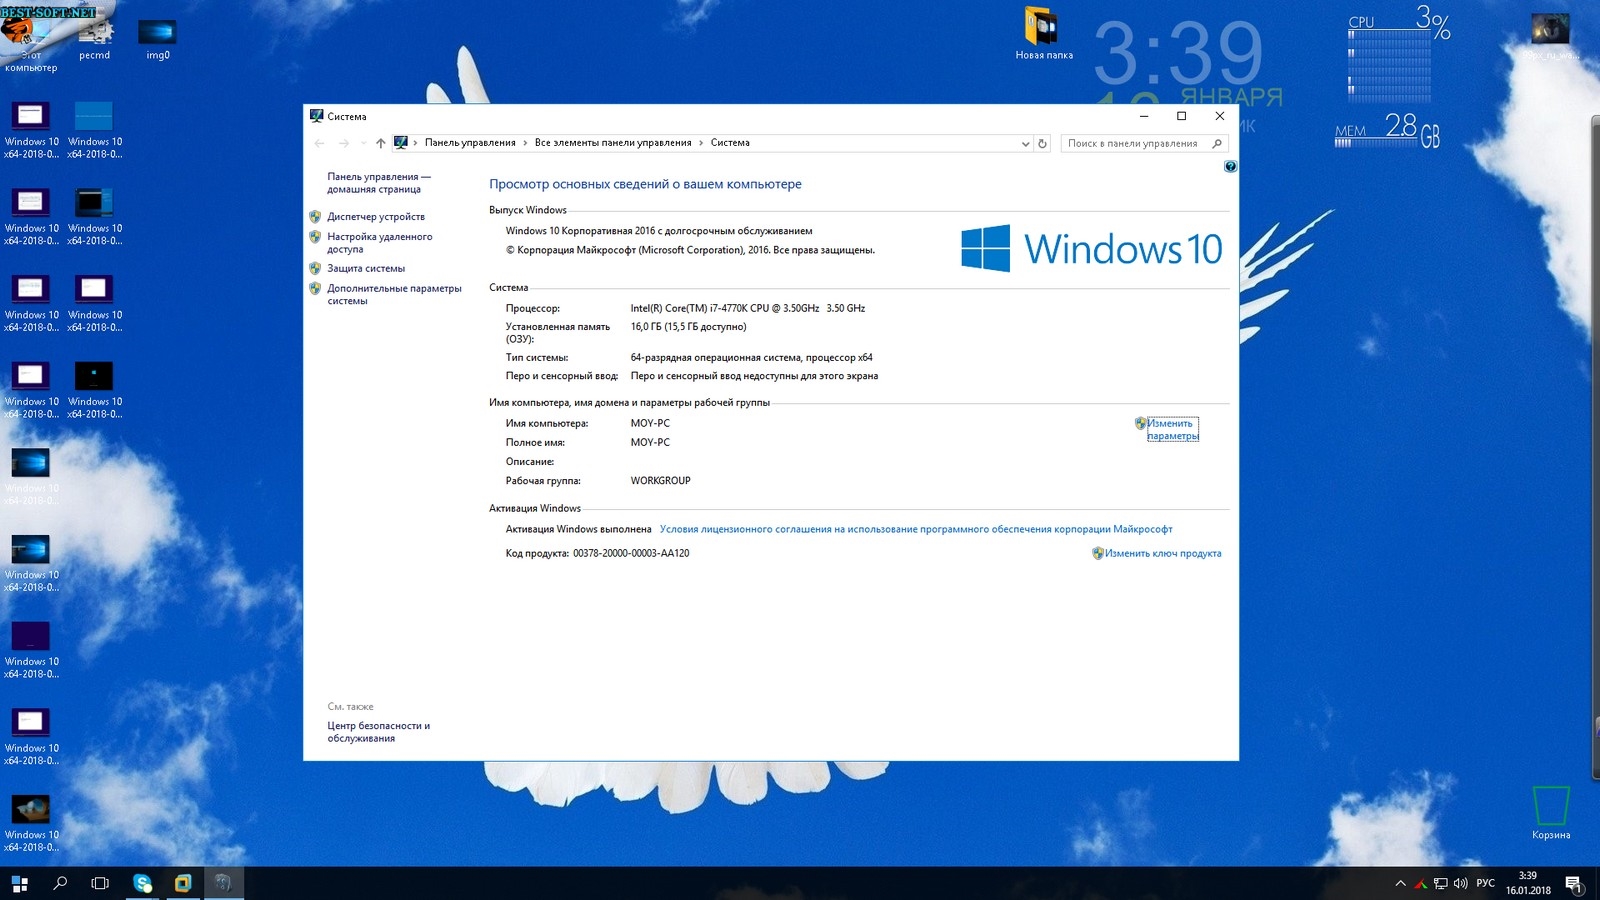Viewport: 1600px width, 900px height.
Task: Click MOY-PC beside Имя компьютера
Action: [x=650, y=424]
